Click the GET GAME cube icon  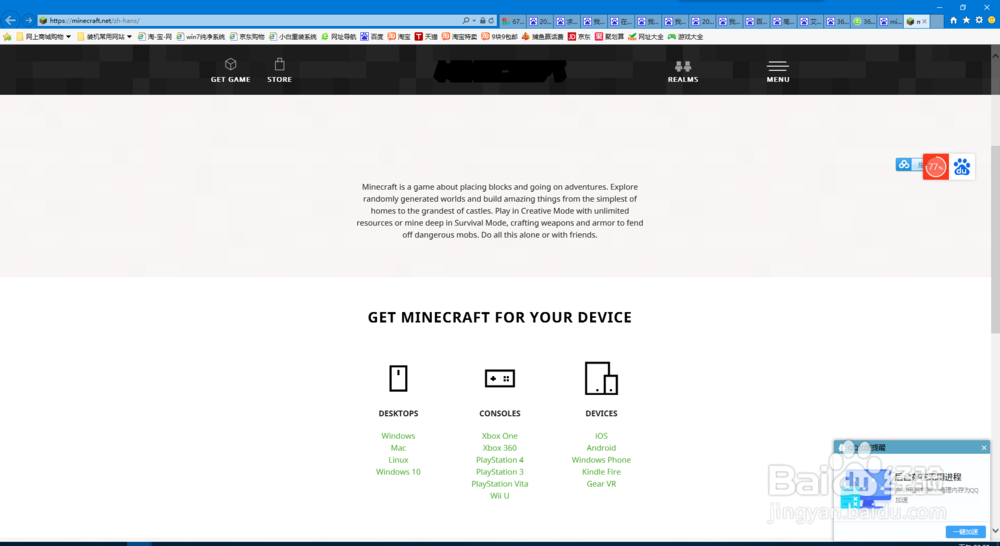tap(230, 64)
